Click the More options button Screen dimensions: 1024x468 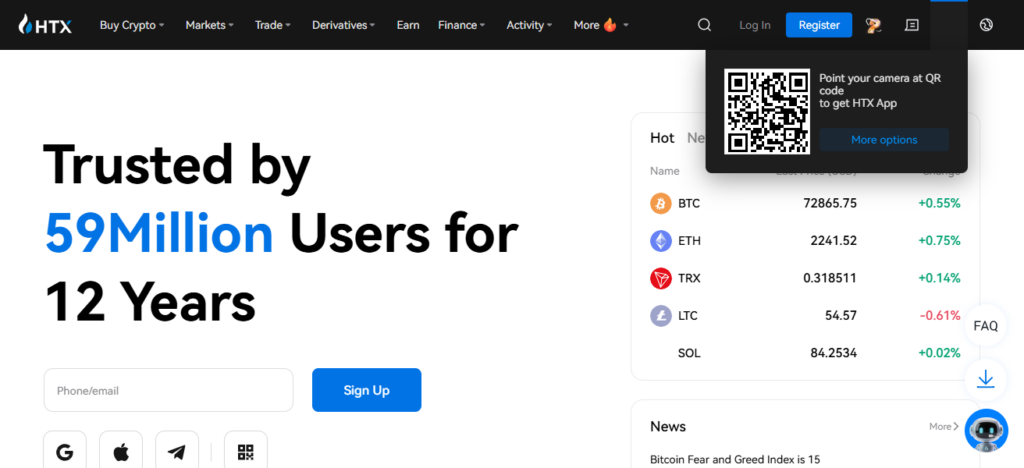884,140
